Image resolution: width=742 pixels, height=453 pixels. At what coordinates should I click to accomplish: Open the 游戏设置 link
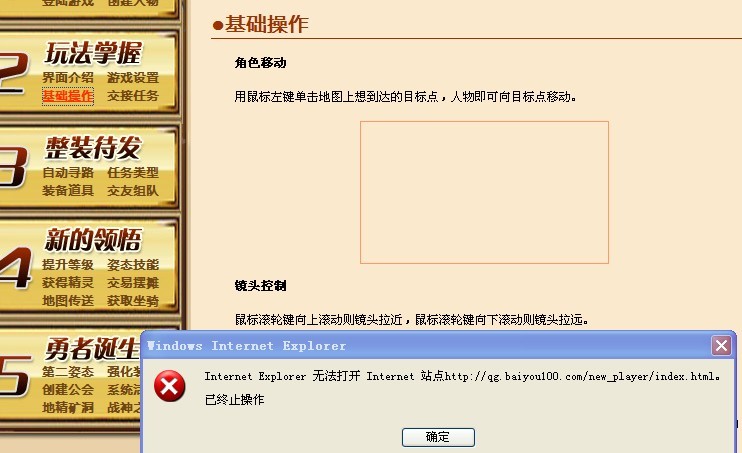coord(133,78)
